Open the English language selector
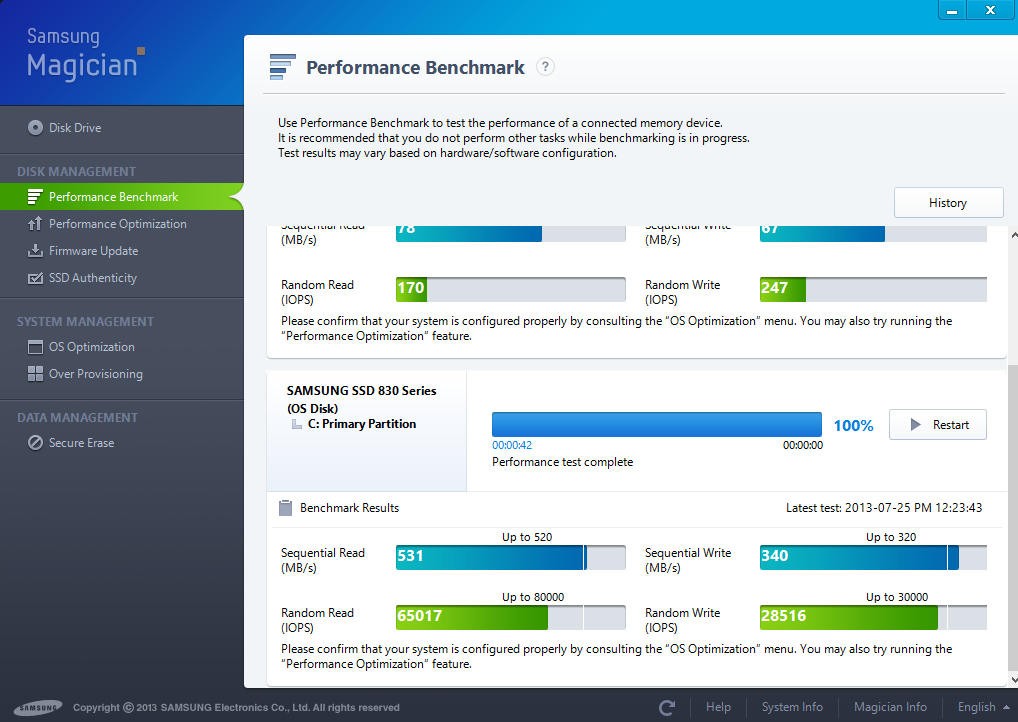1018x722 pixels. [x=983, y=707]
